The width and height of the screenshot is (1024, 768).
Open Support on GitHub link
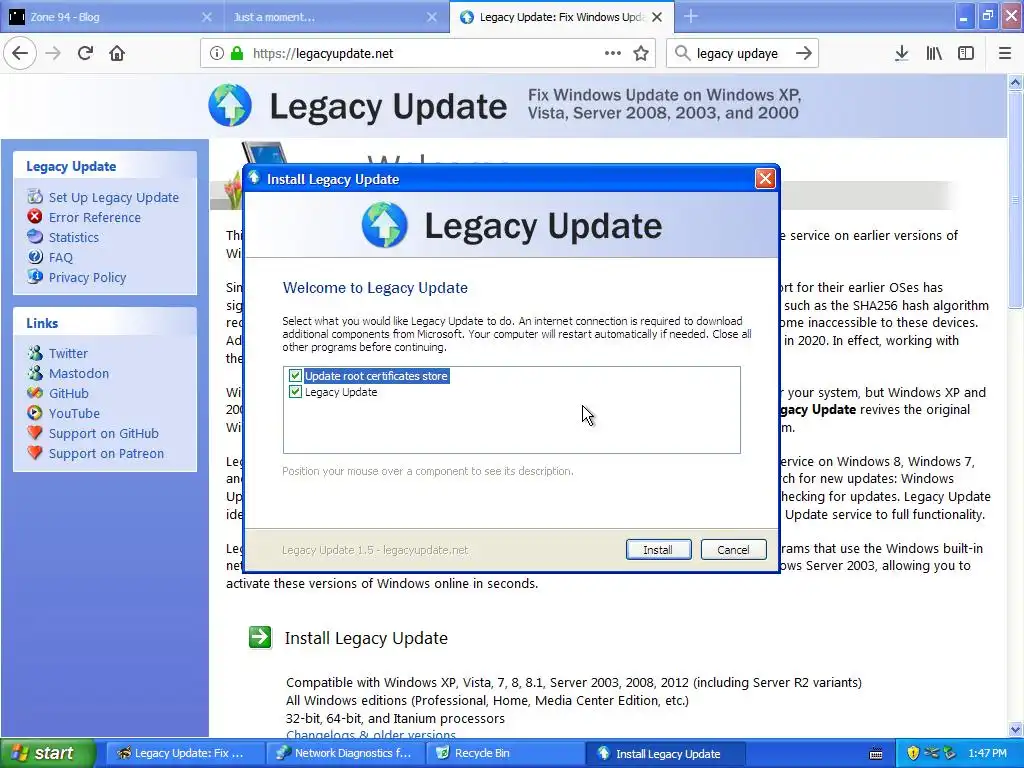(104, 434)
